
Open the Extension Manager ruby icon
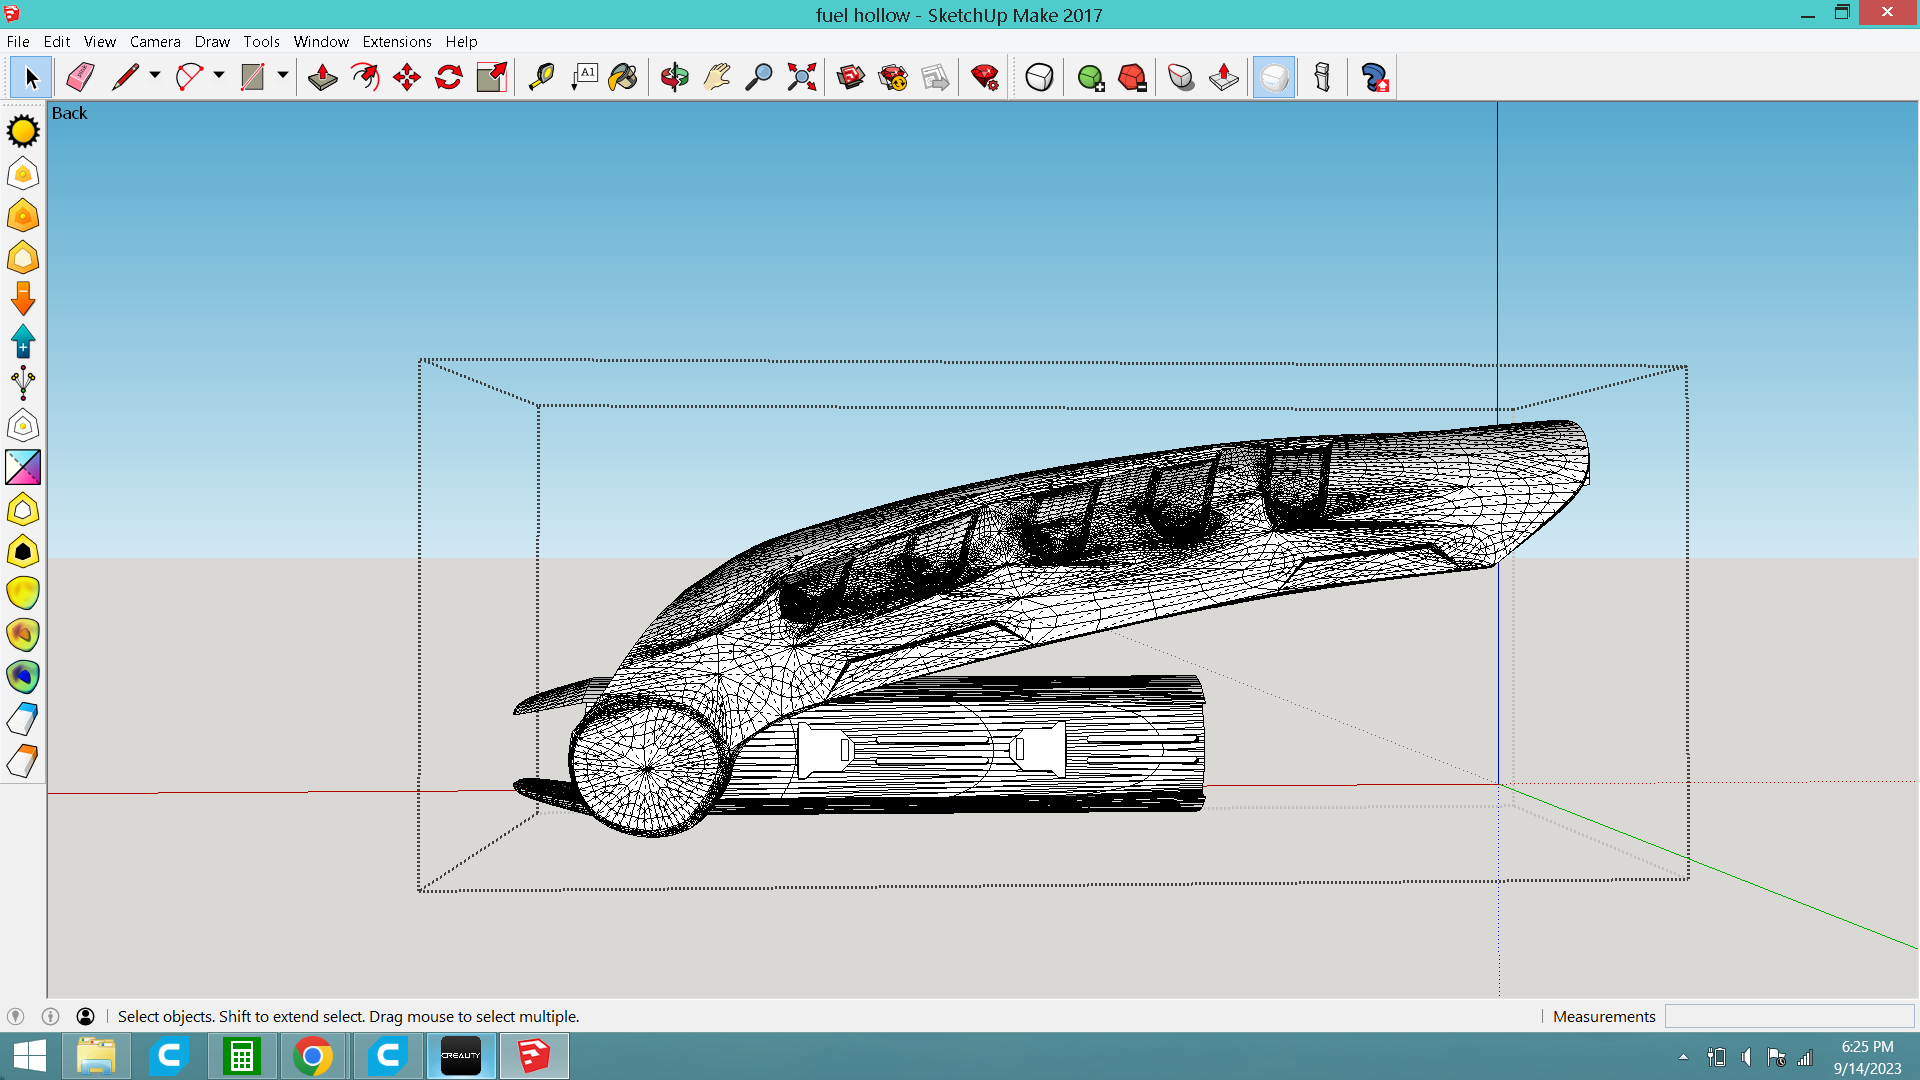(x=985, y=77)
